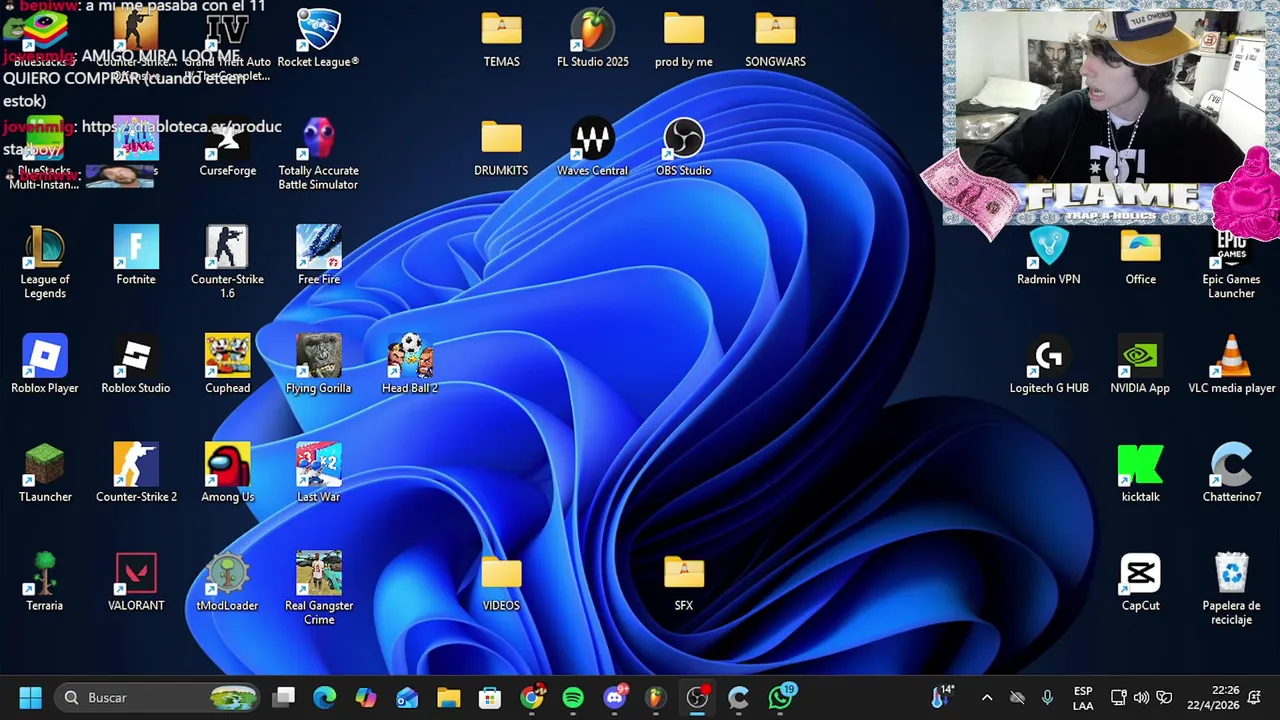
Task: Switch to Google Chrome on the taskbar
Action: [x=532, y=697]
